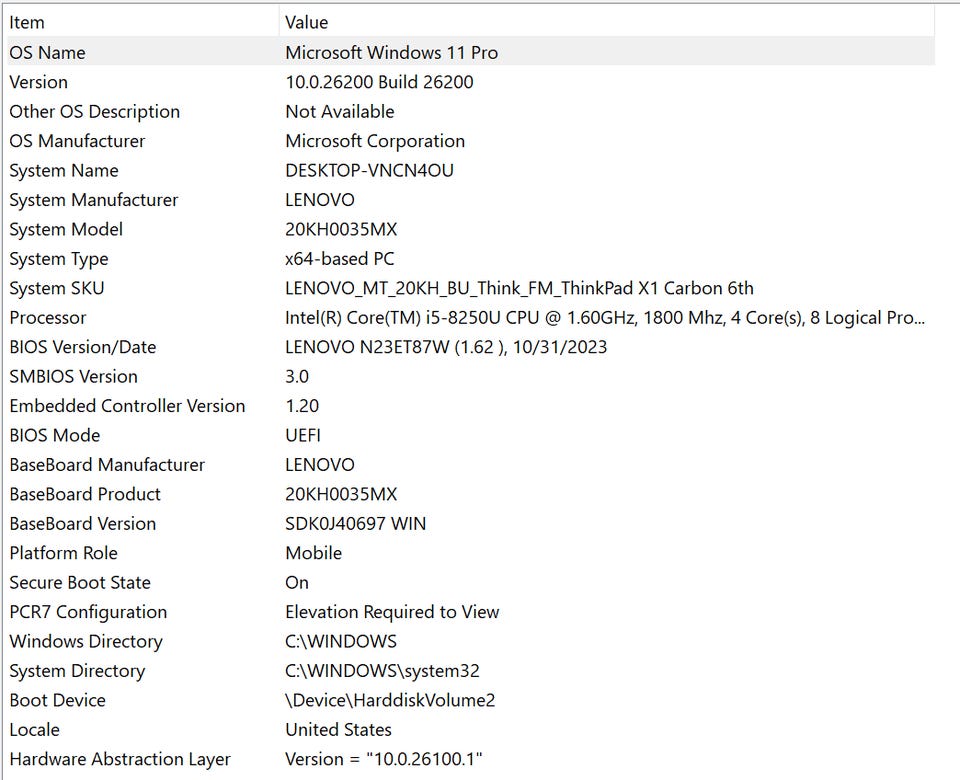
Task: Select the PCR7 Configuration row label
Action: point(88,612)
